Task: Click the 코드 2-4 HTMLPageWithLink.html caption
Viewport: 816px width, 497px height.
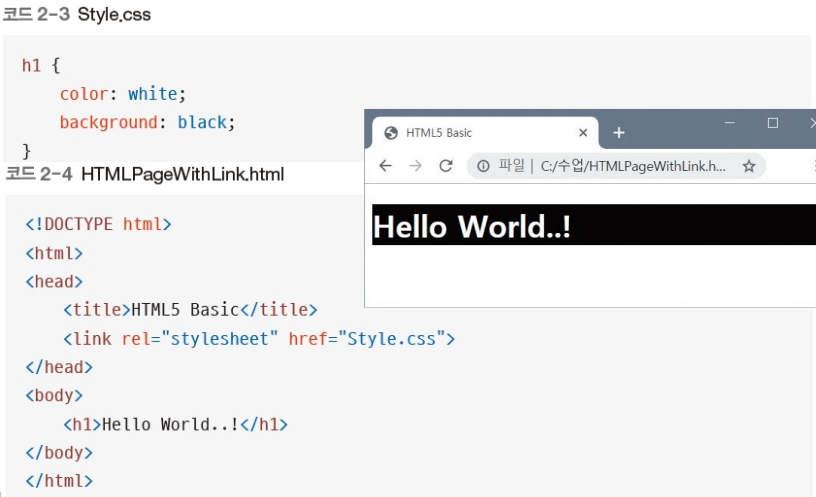Action: 145,174
